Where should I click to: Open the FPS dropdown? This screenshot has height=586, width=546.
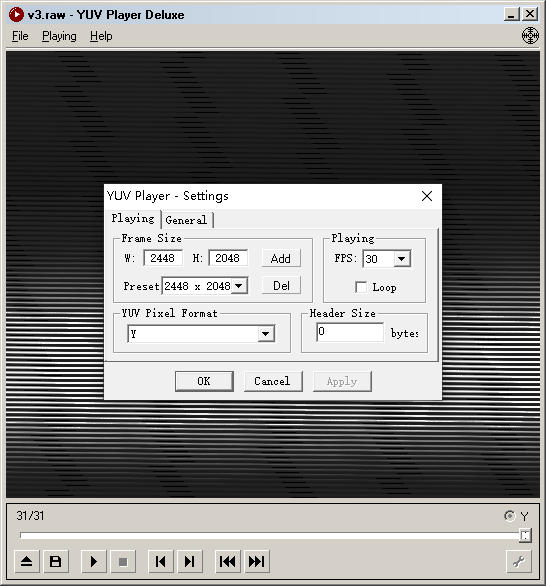click(402, 259)
